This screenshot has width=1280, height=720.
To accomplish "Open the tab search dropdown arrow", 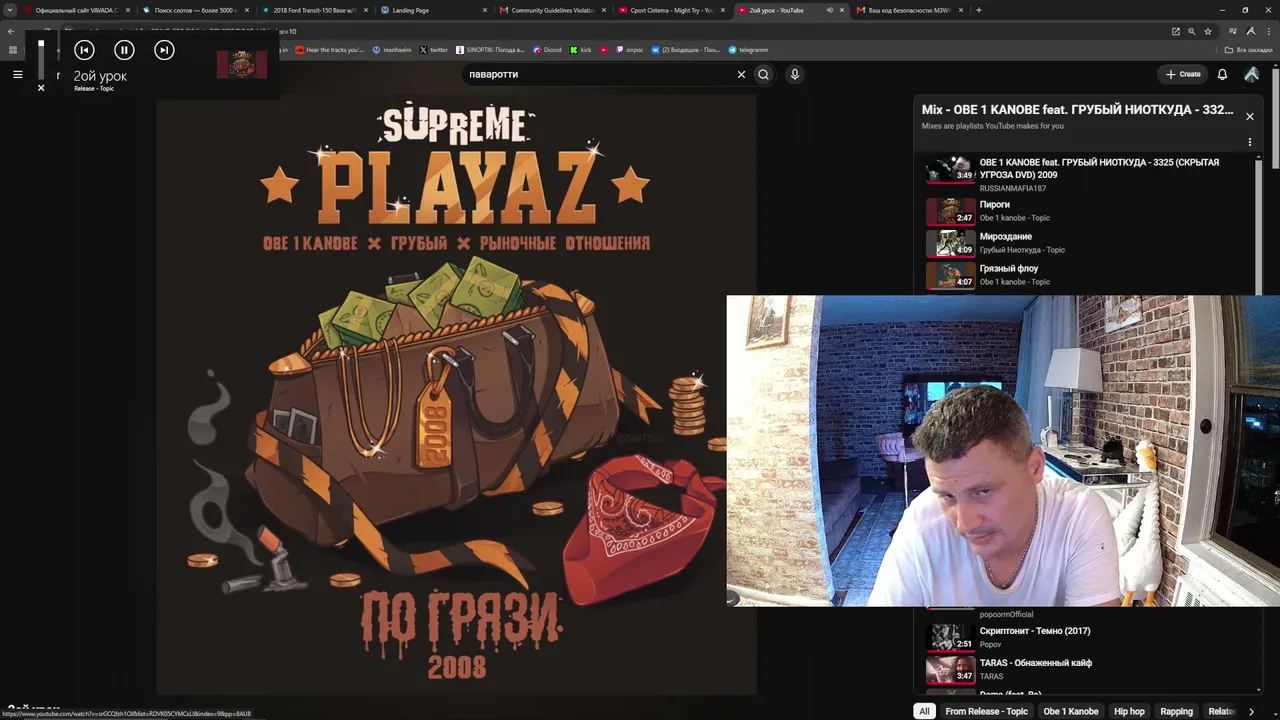I will [x=10, y=10].
